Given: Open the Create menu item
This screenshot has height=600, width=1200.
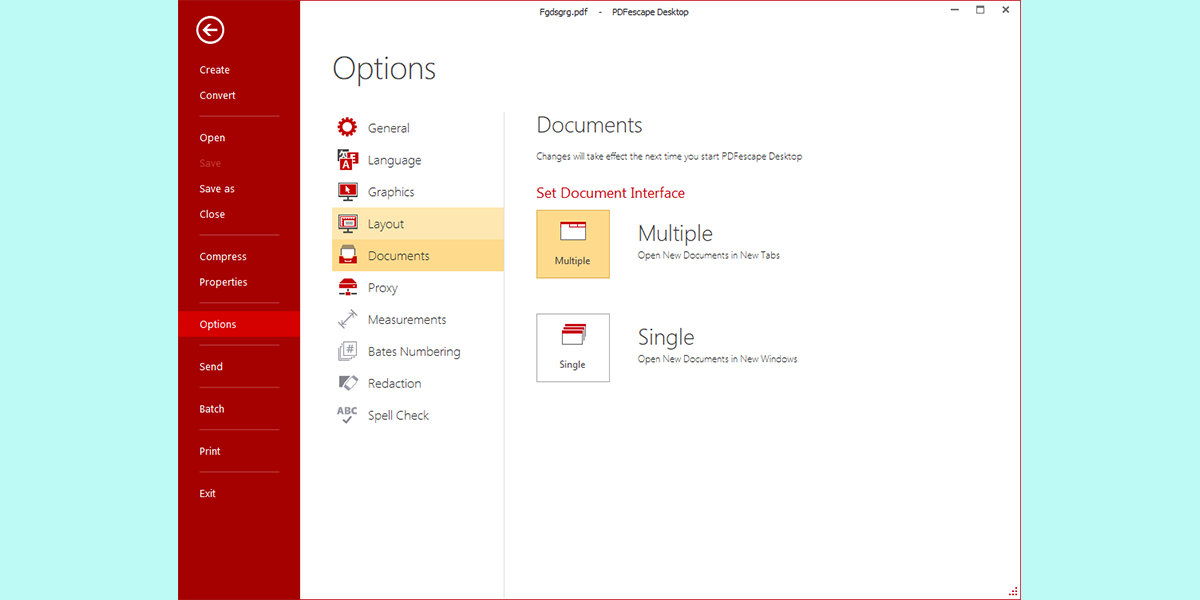Looking at the screenshot, I should (x=214, y=70).
